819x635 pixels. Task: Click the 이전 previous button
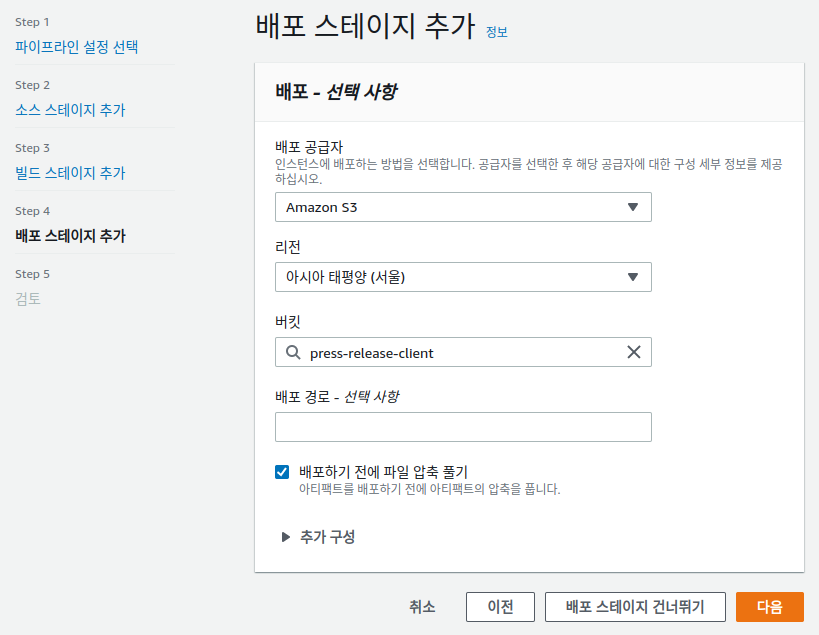[x=500, y=607]
